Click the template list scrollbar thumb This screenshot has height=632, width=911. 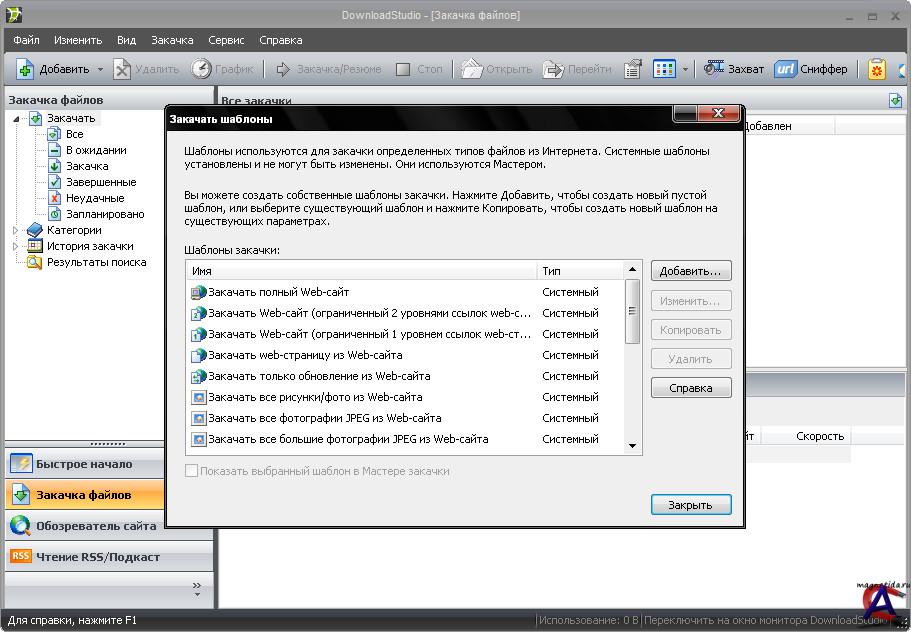coord(632,311)
